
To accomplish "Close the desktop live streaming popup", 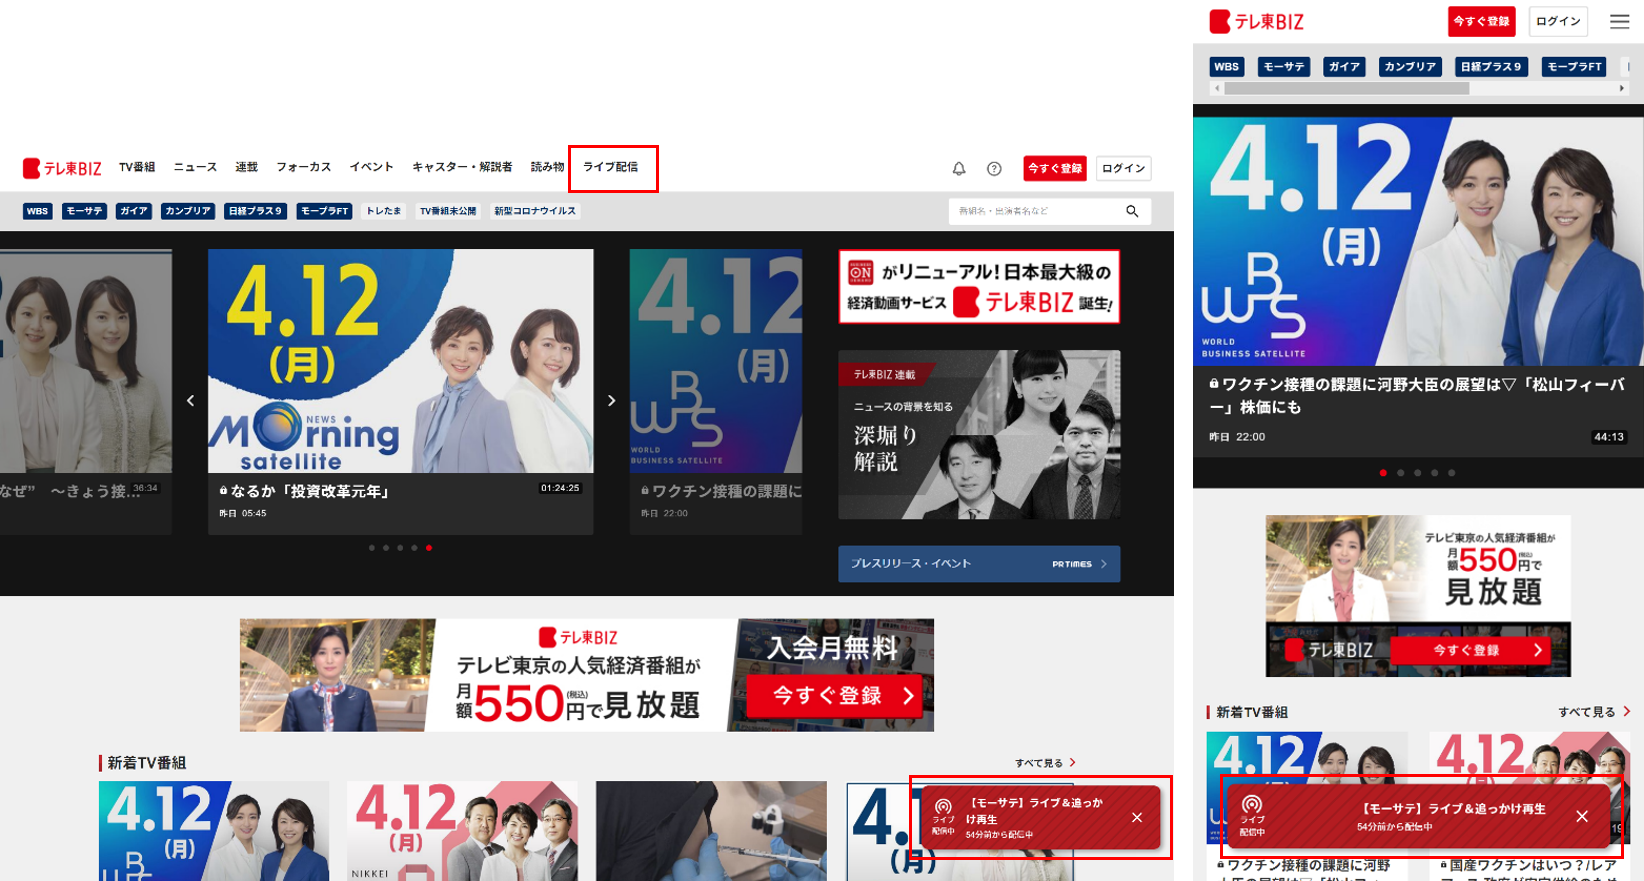I will (1137, 818).
